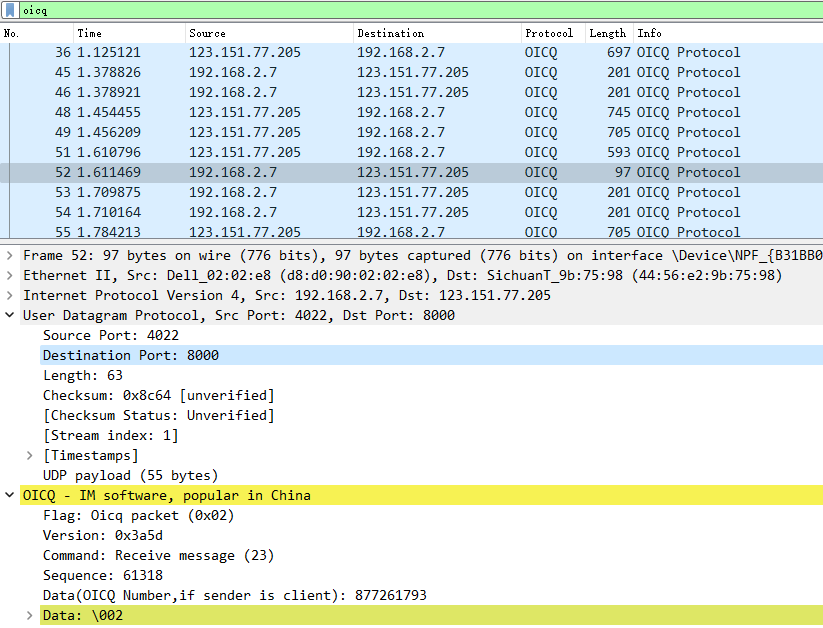823x628 pixels.
Task: Click the oicq display filter field
Action: coord(400,10)
